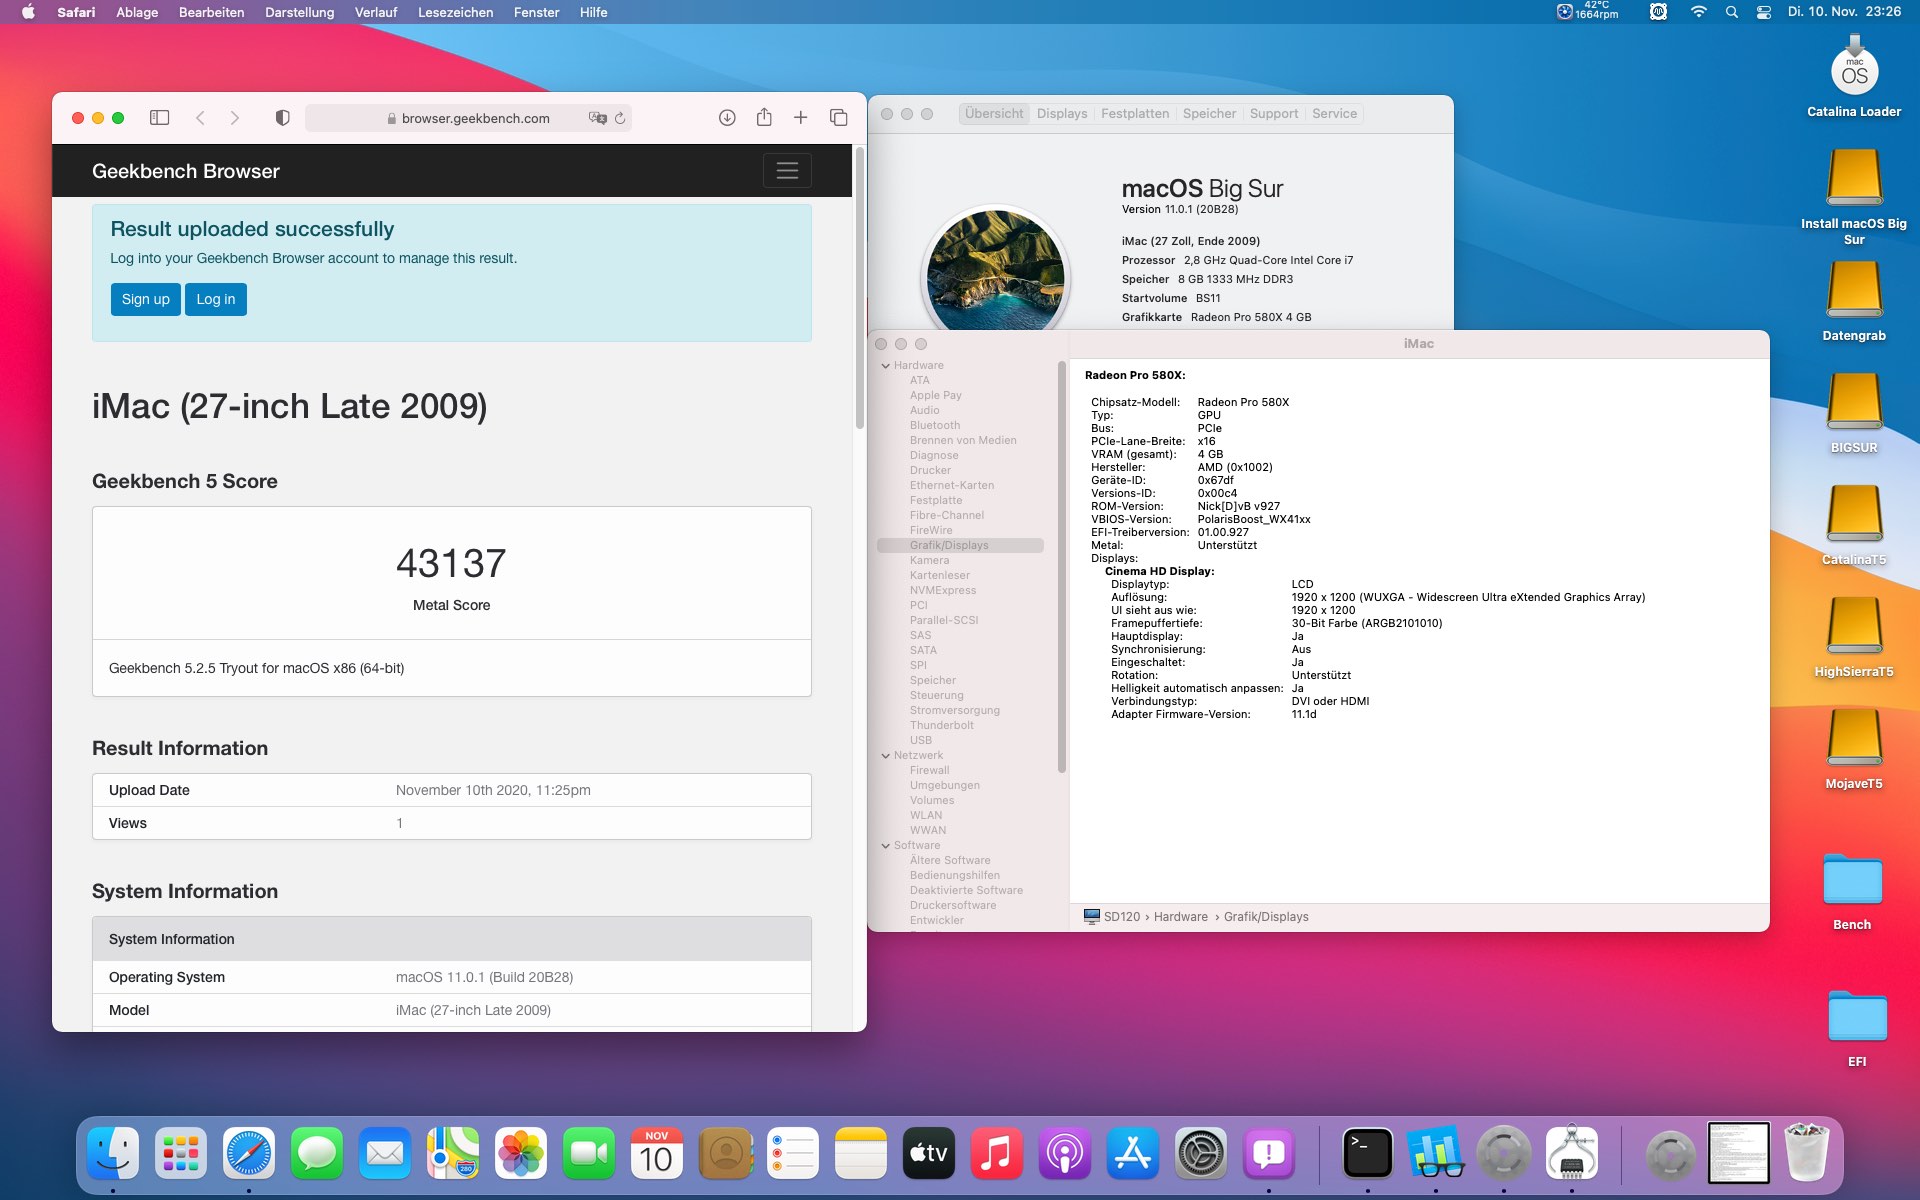The width and height of the screenshot is (1920, 1200).
Task: Toggle the Safari sidebar icon
Action: [159, 118]
